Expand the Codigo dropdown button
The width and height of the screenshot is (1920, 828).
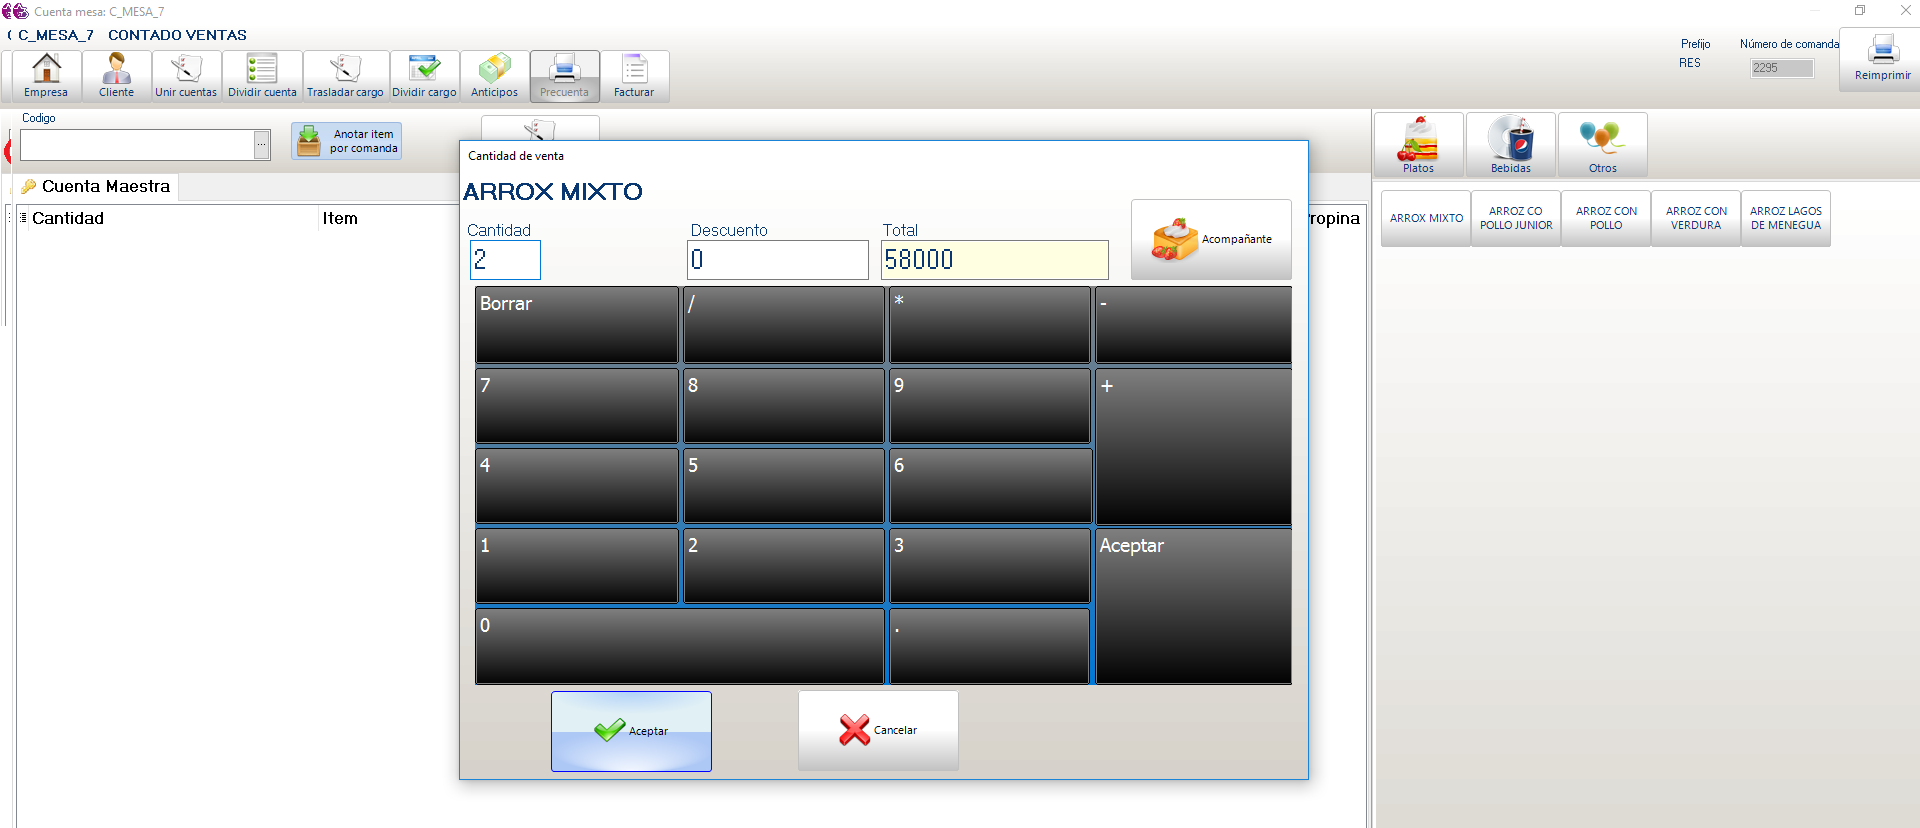coord(262,145)
